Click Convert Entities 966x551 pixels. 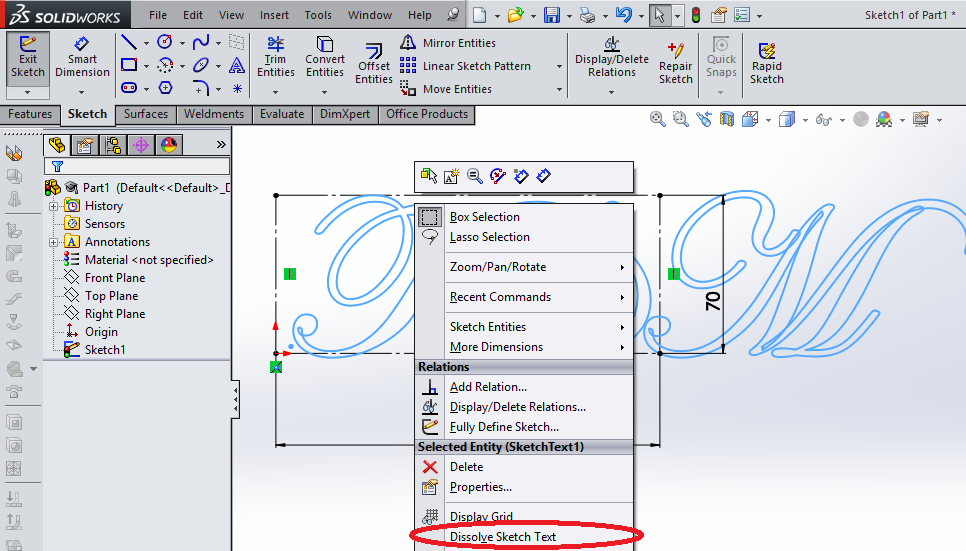(325, 57)
